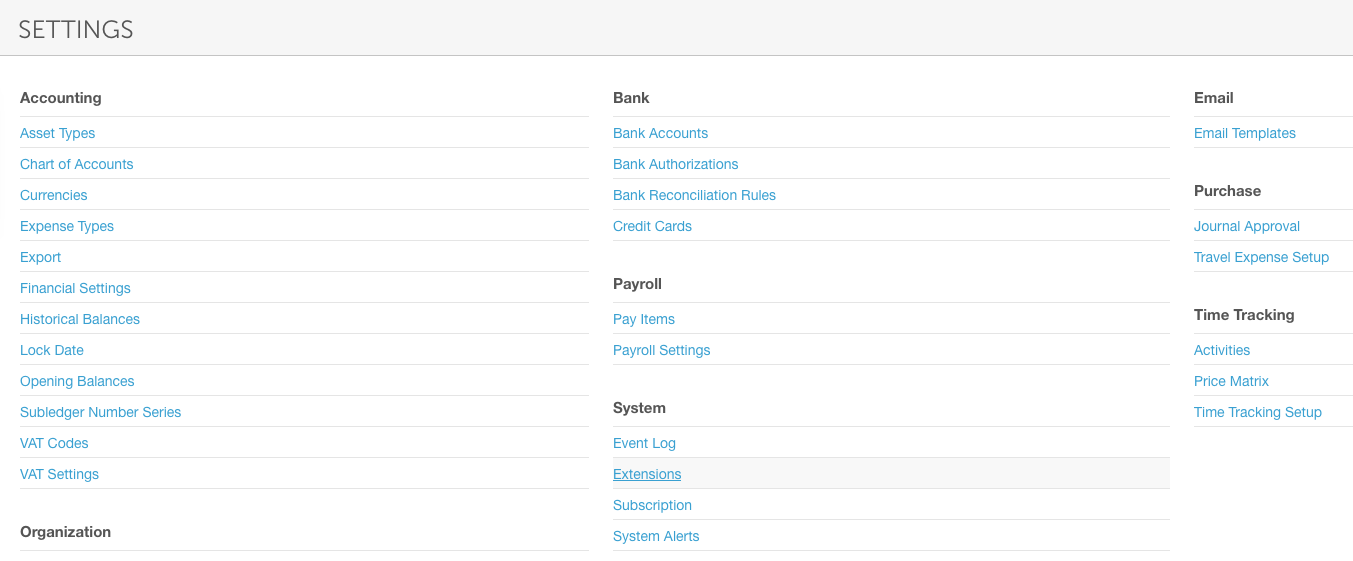This screenshot has height=561, width=1353.
Task: Open System Alerts link
Action: (x=656, y=536)
